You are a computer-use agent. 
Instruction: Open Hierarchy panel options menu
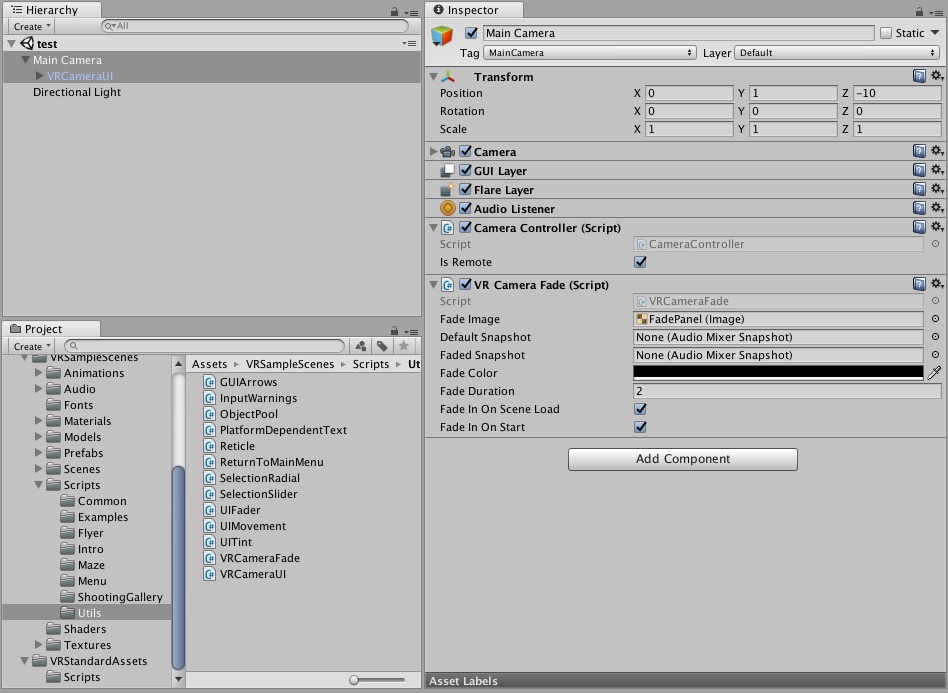412,12
